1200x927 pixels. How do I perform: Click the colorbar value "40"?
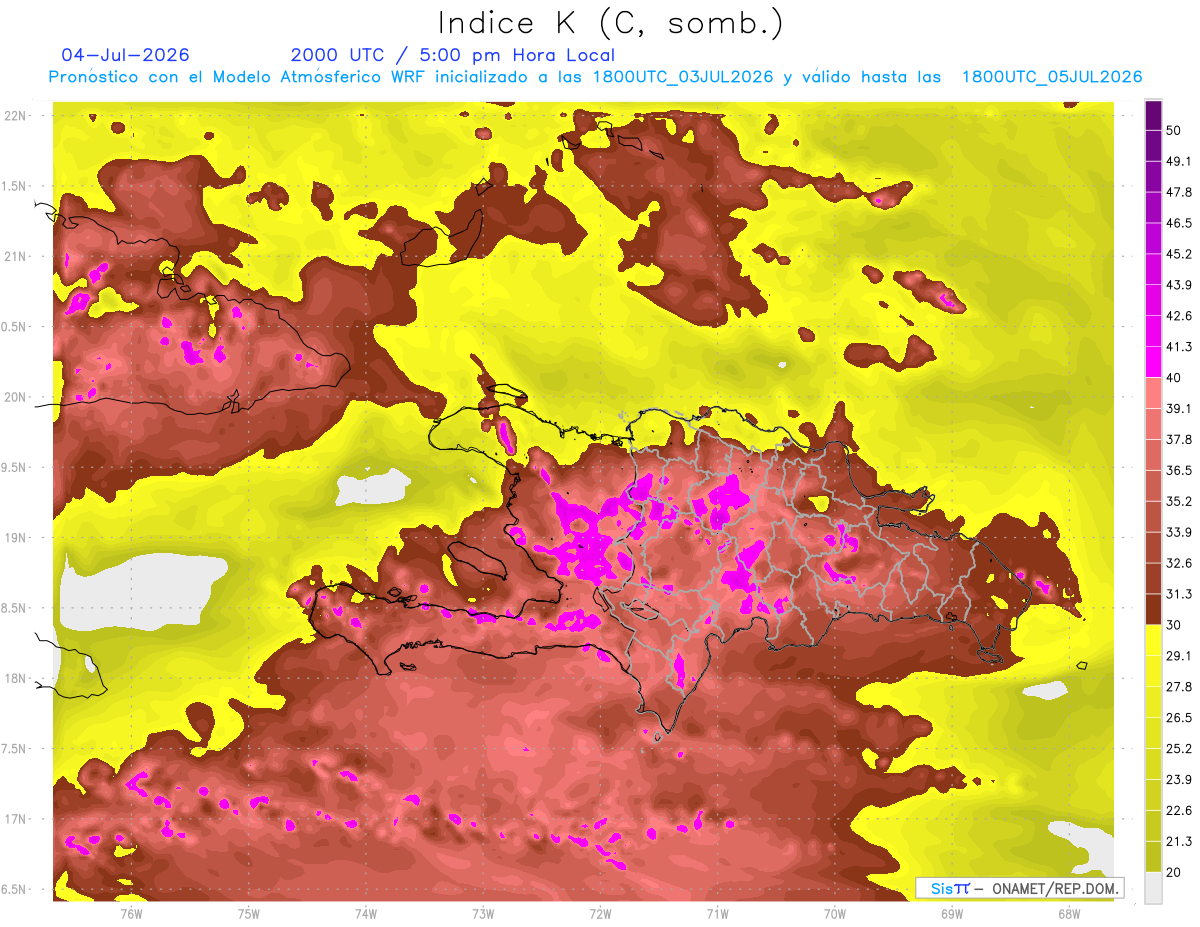coord(1175,377)
